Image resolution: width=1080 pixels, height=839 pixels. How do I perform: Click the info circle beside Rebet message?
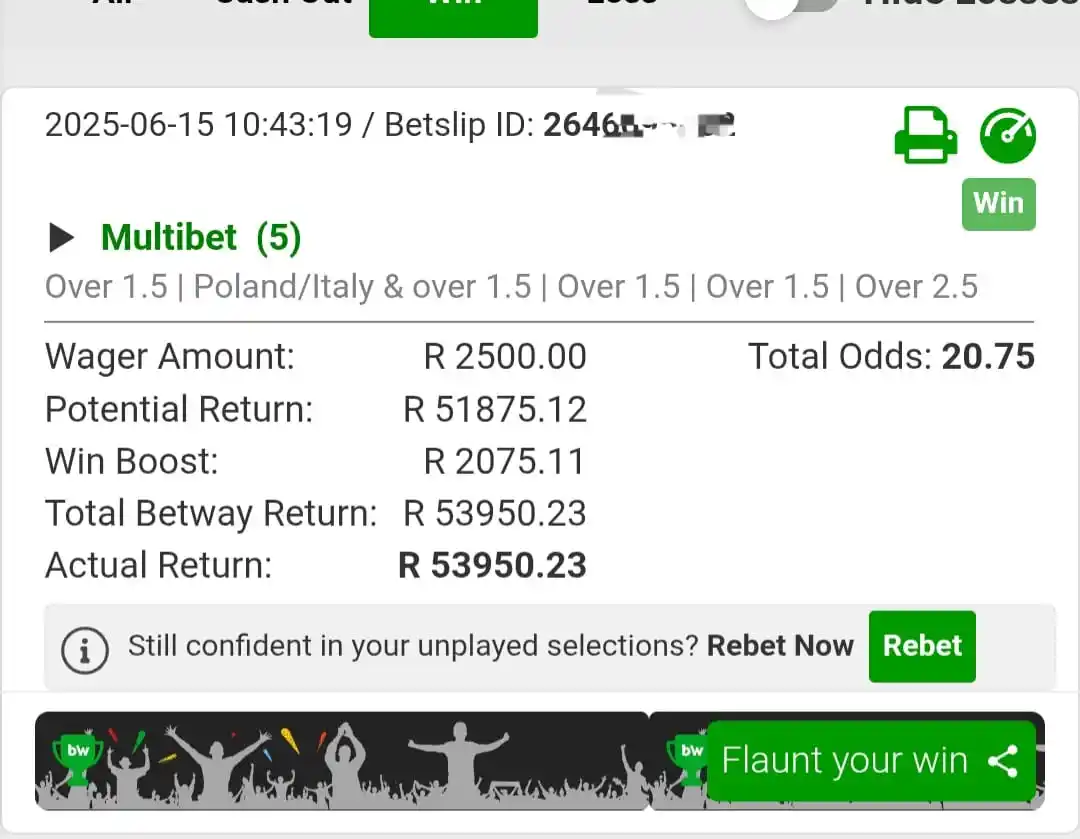pos(85,650)
